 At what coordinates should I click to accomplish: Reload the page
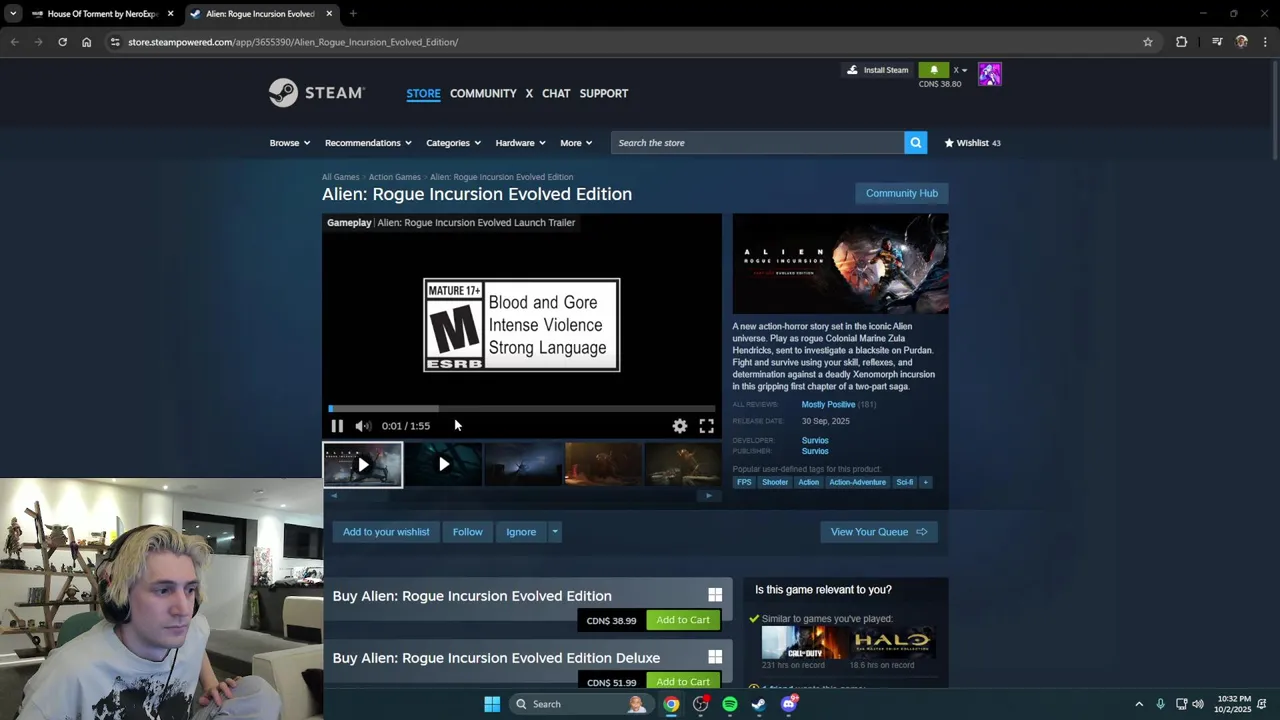pos(62,42)
